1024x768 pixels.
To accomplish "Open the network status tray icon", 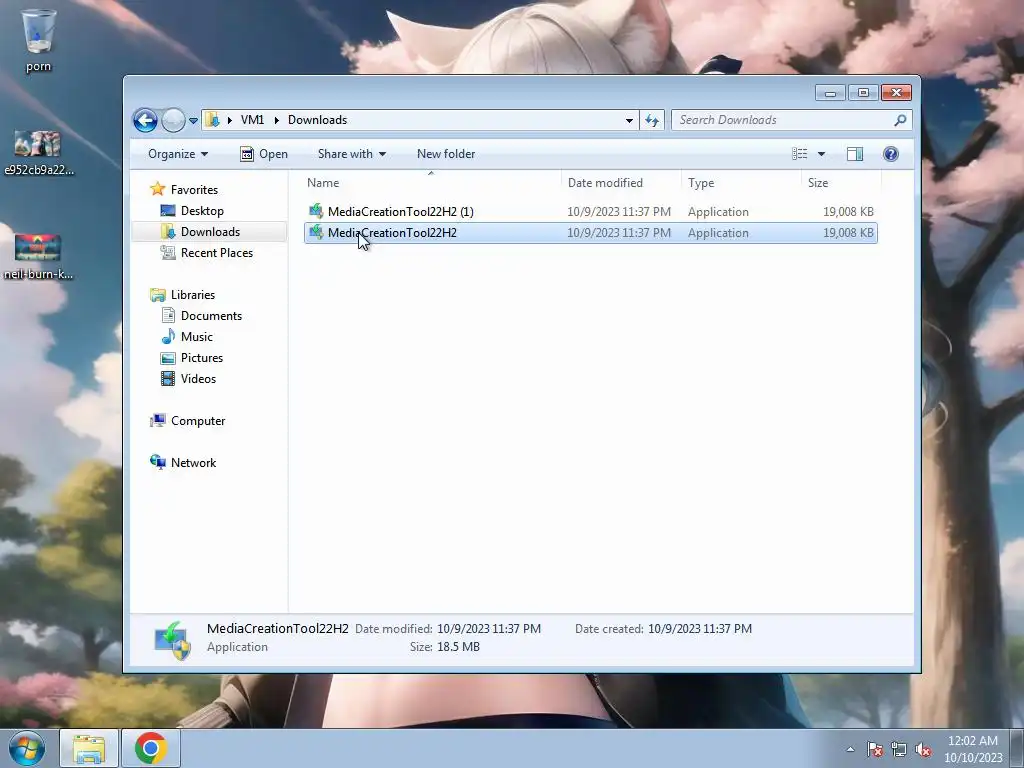I will point(899,749).
